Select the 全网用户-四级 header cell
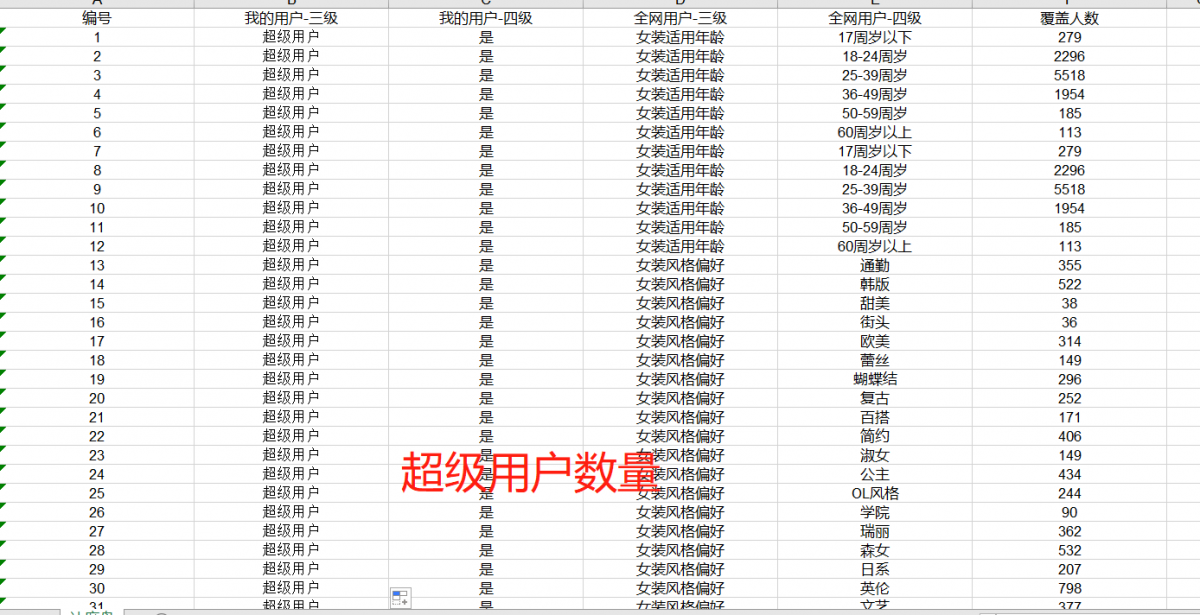 pyautogui.click(x=875, y=18)
